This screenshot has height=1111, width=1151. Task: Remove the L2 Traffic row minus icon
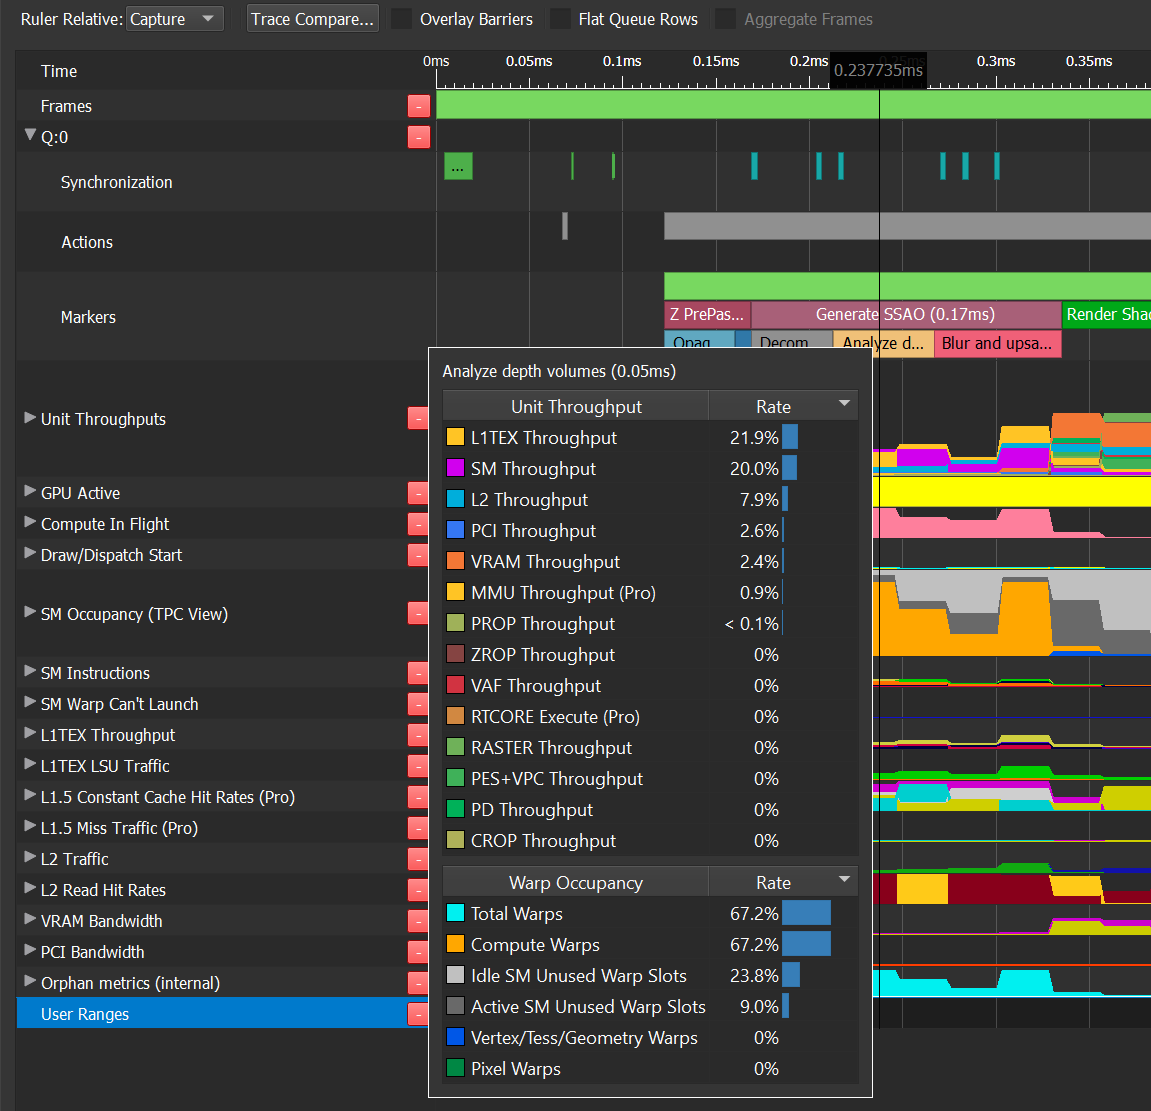coord(419,859)
